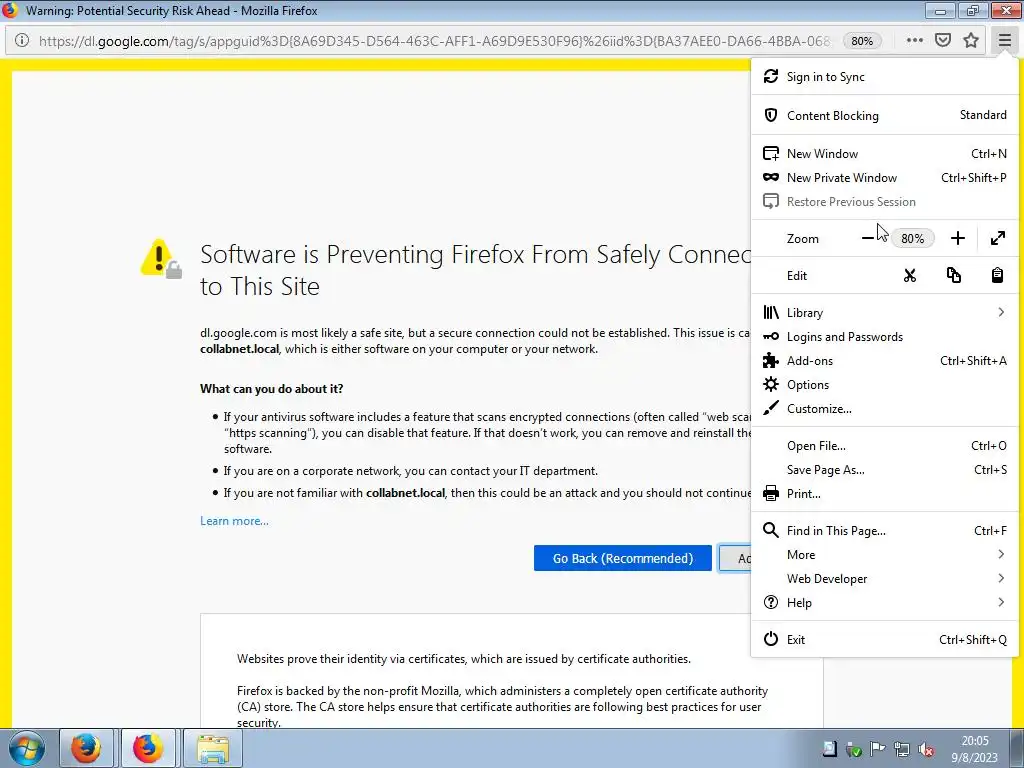
Task: Click the Cut scissors icon
Action: tap(910, 276)
